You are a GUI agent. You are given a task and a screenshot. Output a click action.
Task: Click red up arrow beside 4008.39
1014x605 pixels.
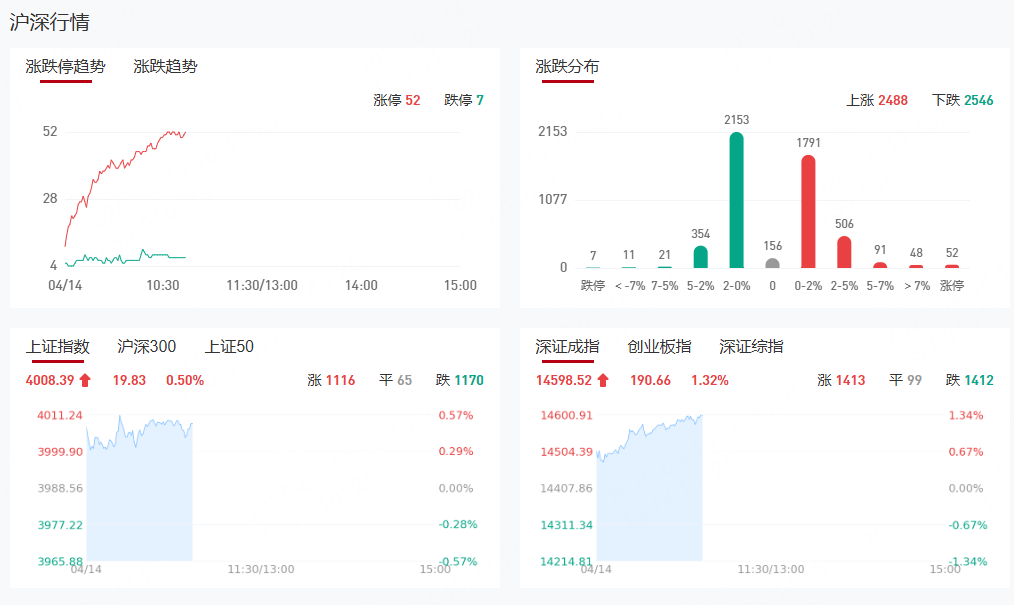click(x=85, y=380)
